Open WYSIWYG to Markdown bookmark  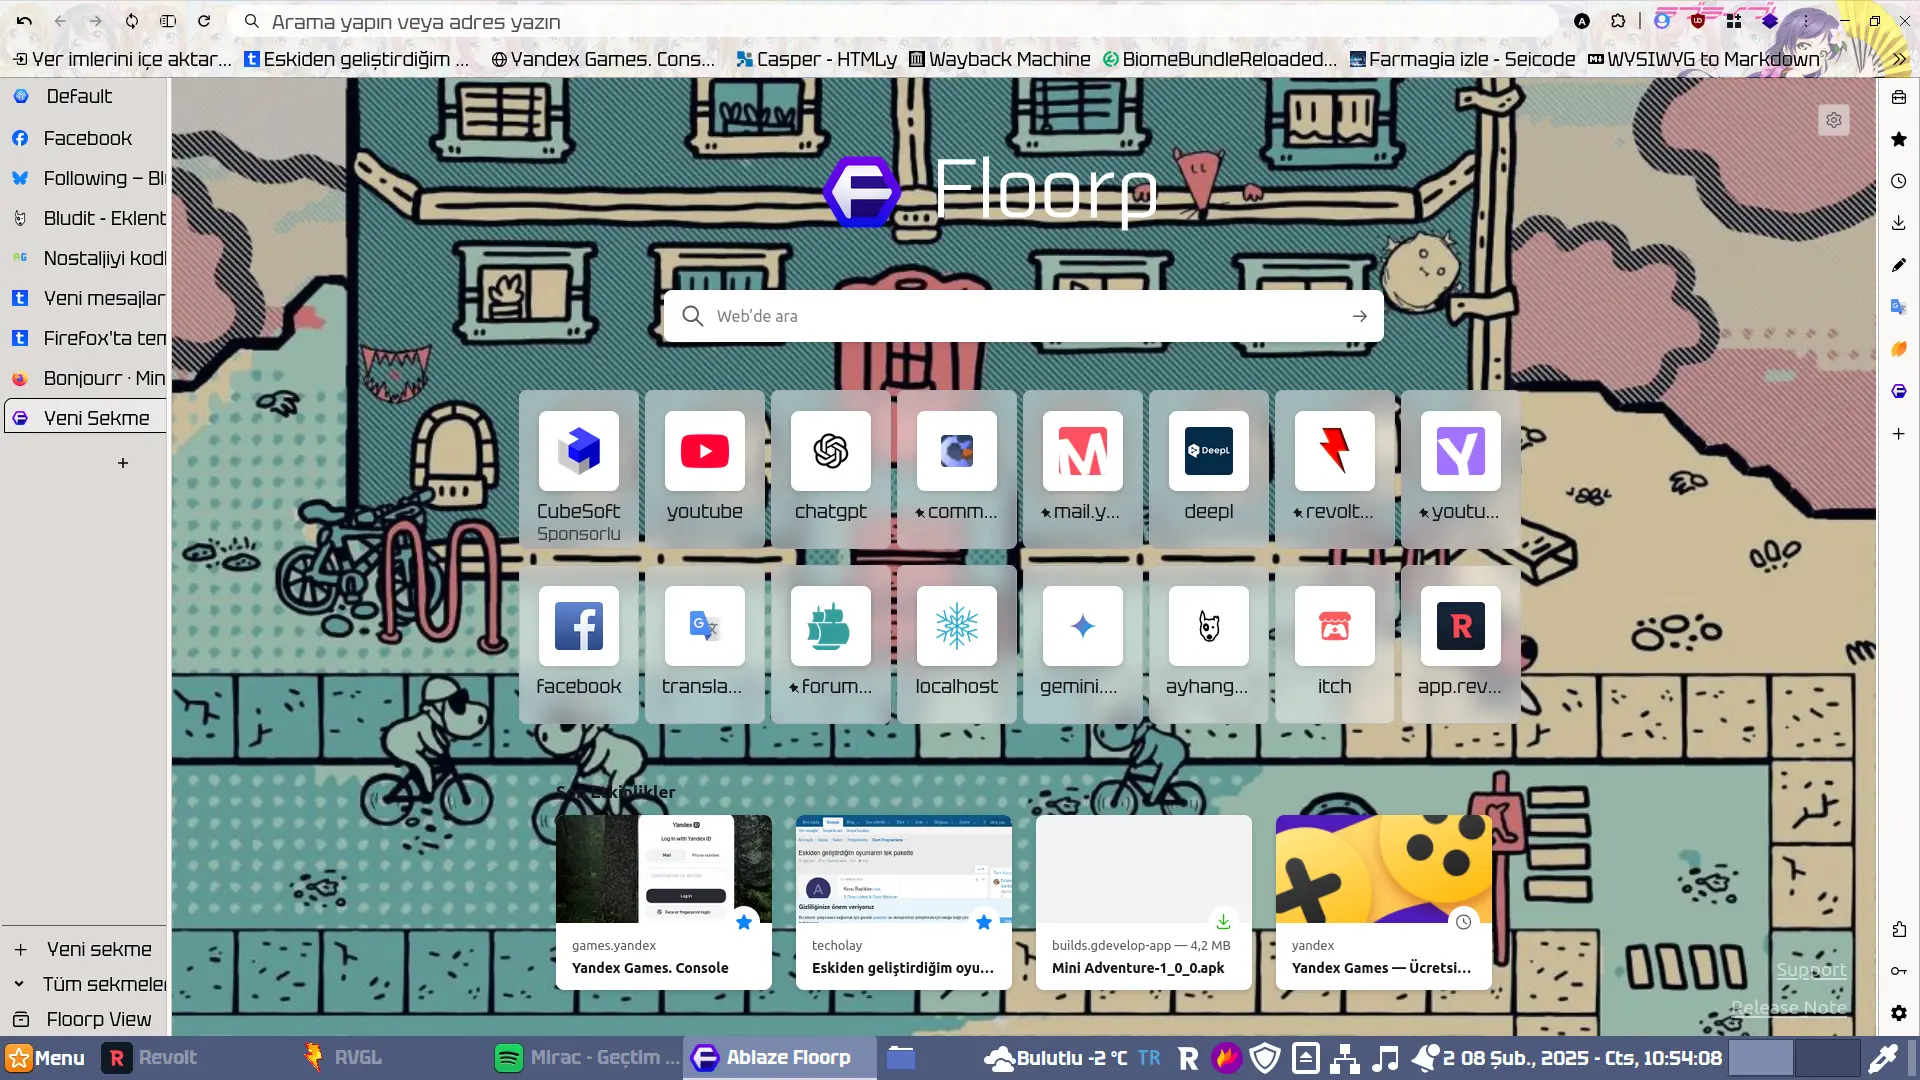click(1704, 59)
